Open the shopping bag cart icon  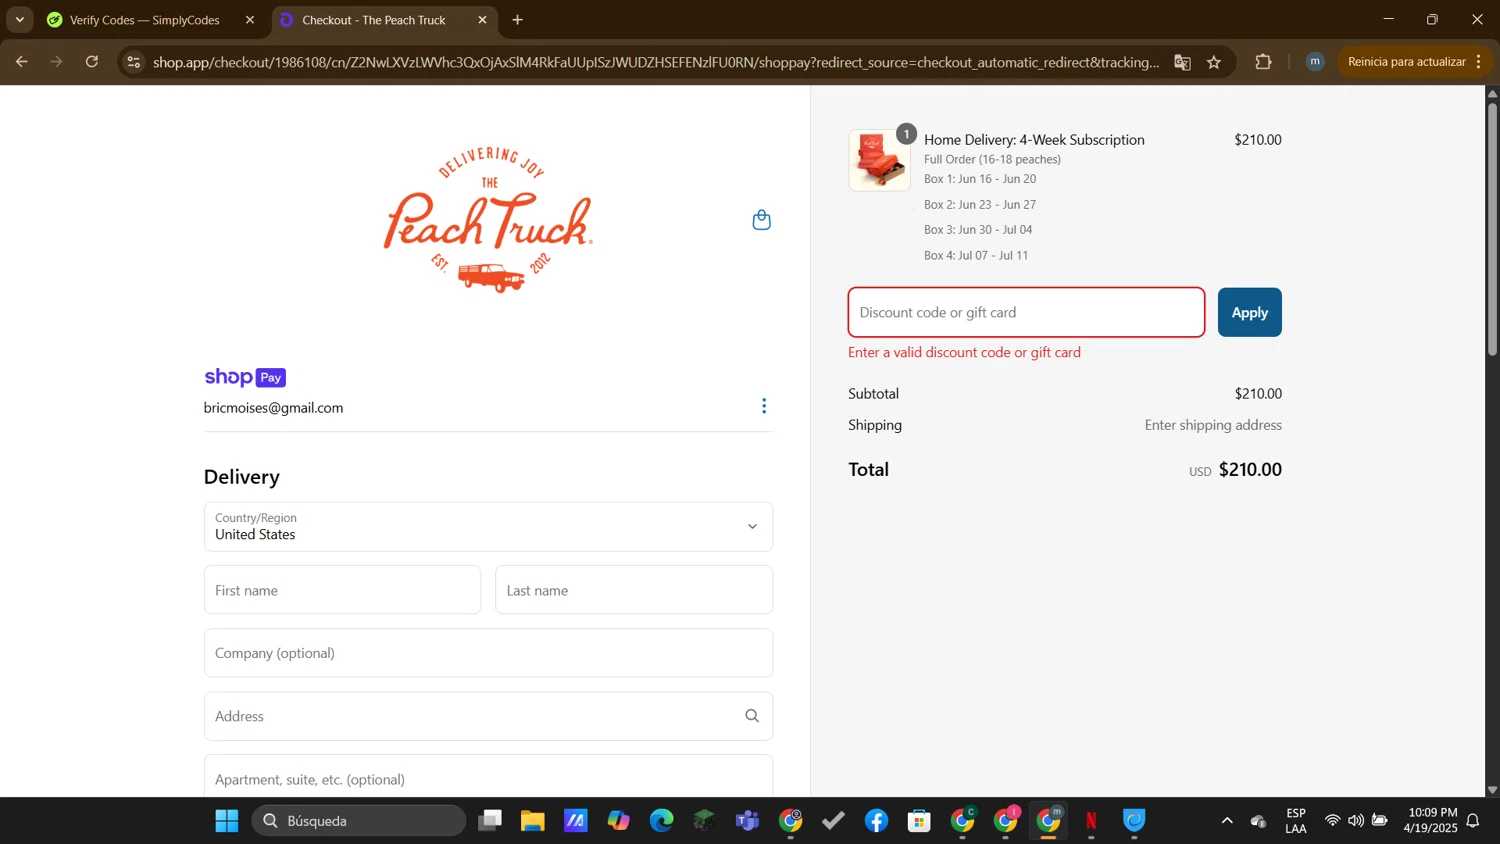point(761,220)
